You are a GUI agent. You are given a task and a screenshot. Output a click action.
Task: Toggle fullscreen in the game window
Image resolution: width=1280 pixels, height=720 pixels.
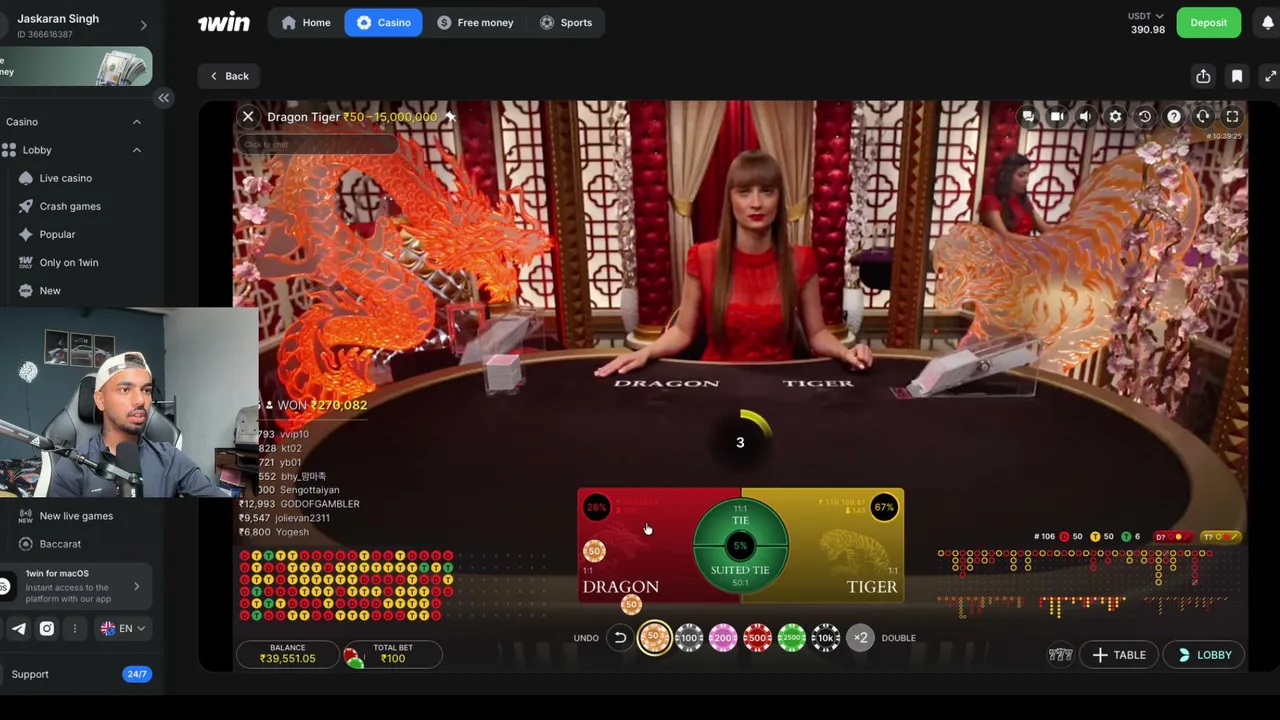tap(1232, 117)
